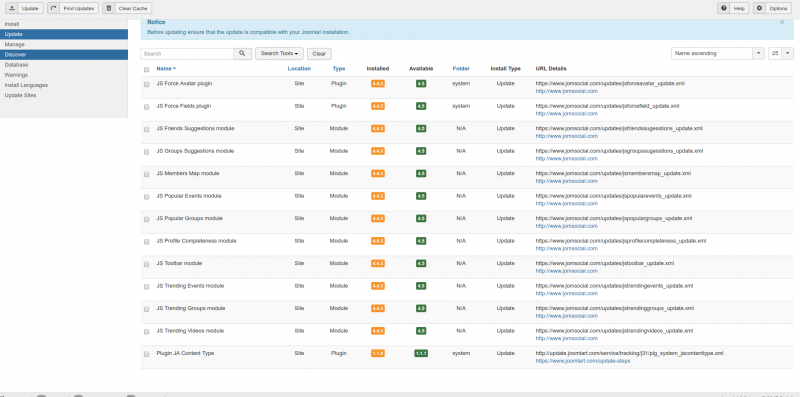Click available 1.1.1 badge for Plugin JA Content Type
This screenshot has height=397, width=800.
(421, 353)
